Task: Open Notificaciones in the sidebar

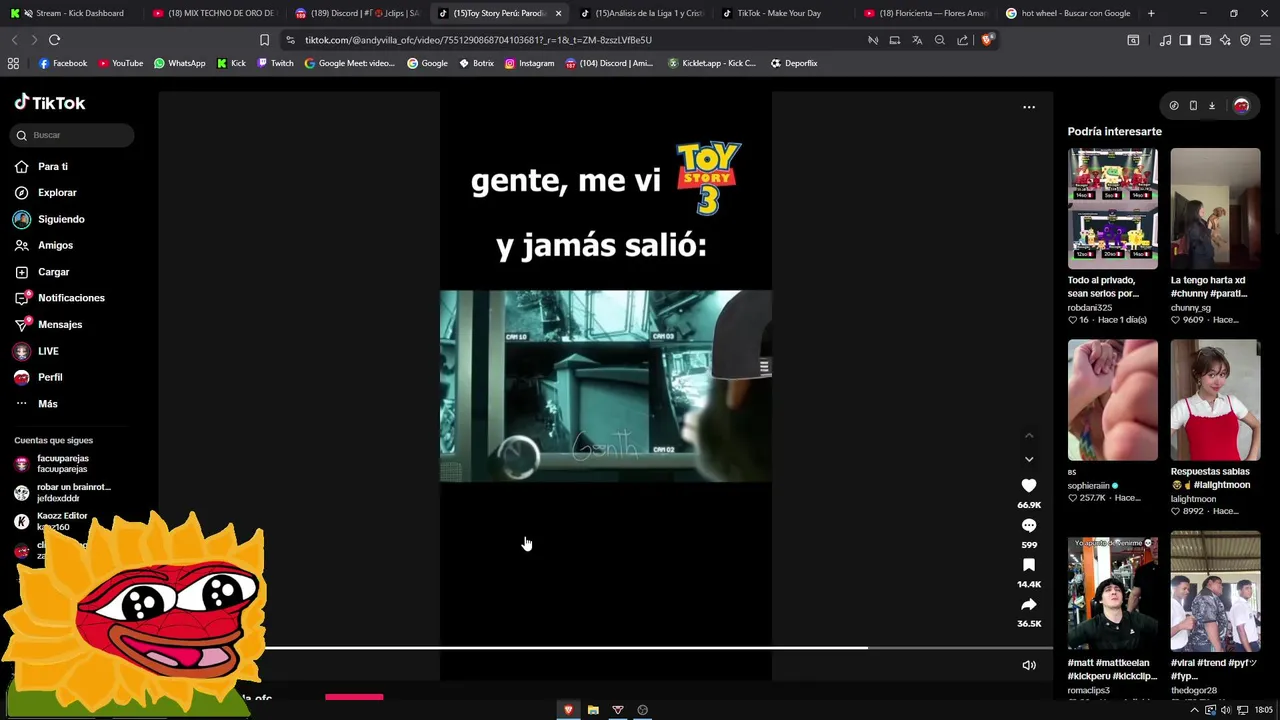Action: point(59,298)
